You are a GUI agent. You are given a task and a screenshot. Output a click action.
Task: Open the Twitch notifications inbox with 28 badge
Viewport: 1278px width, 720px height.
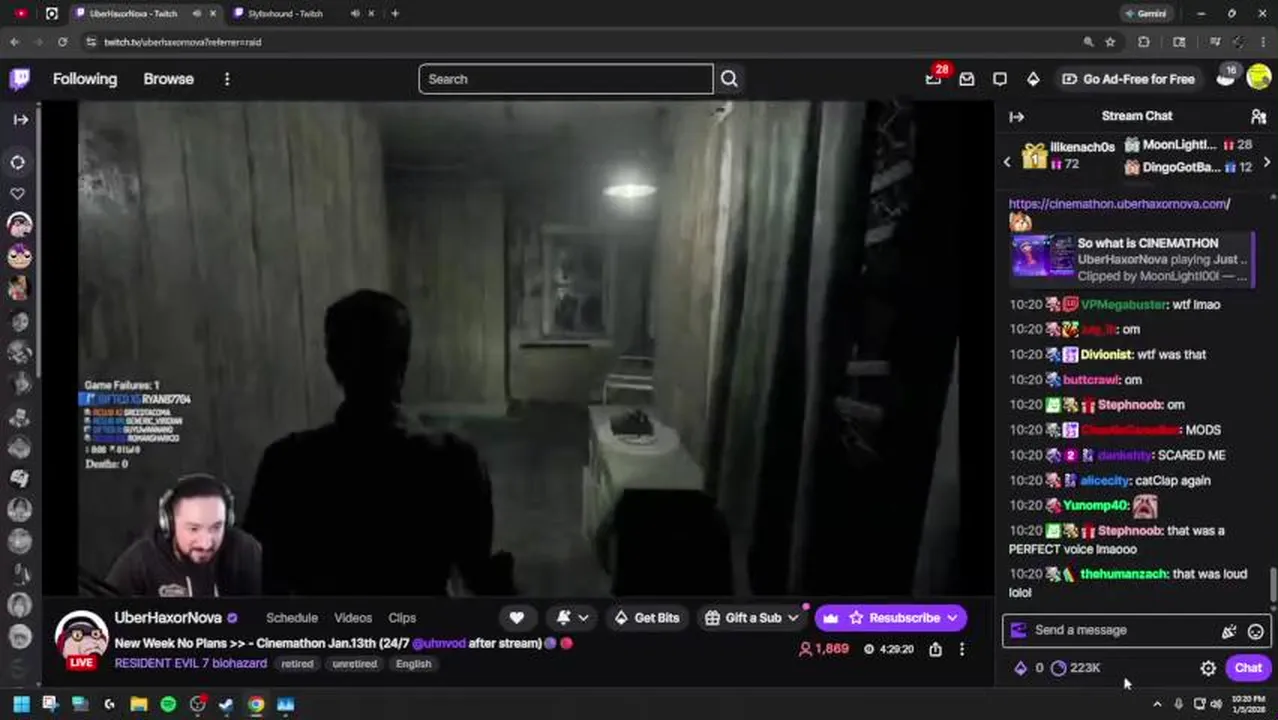click(x=934, y=78)
